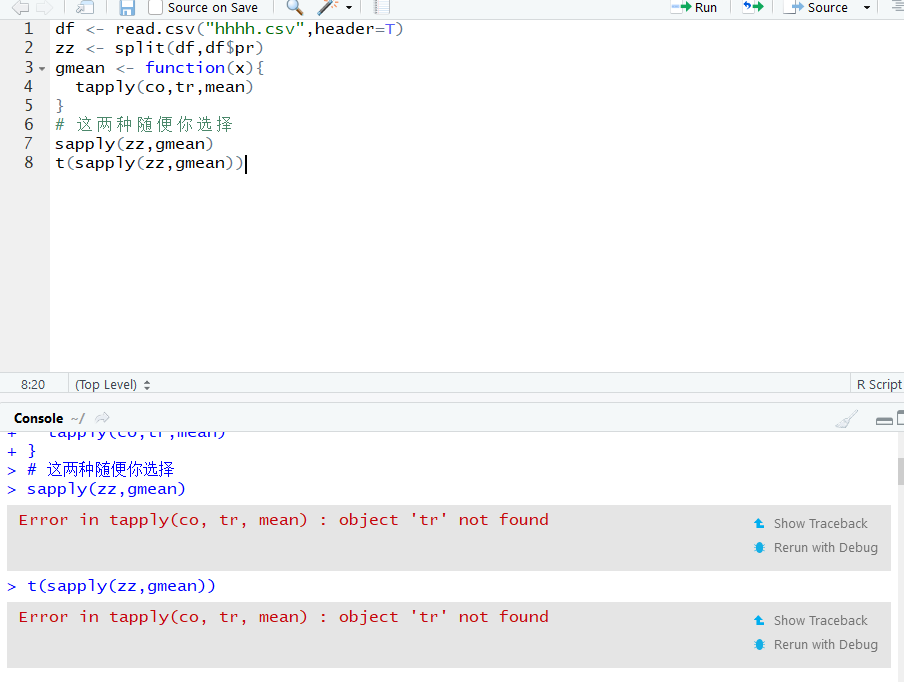Click the Re-run previous code icon
This screenshot has height=682, width=904.
(x=752, y=7)
